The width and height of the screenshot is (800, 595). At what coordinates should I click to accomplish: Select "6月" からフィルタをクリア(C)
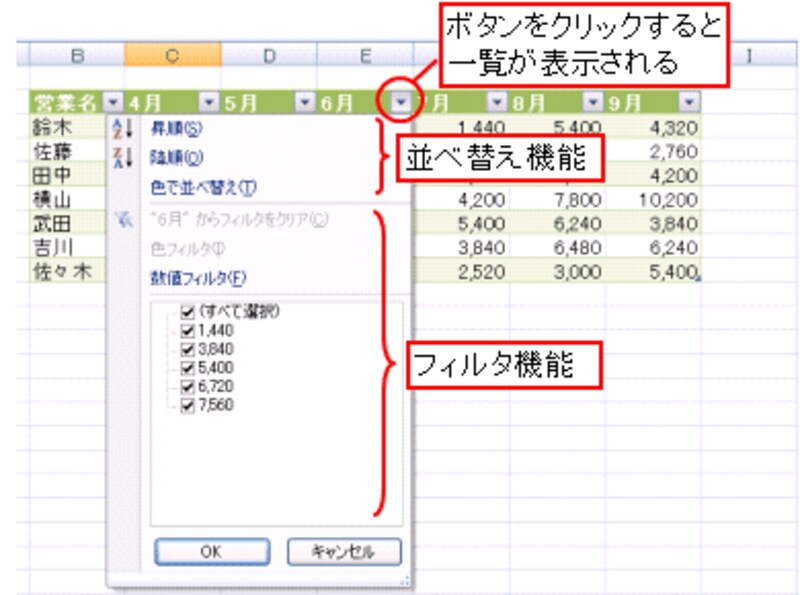click(x=239, y=220)
